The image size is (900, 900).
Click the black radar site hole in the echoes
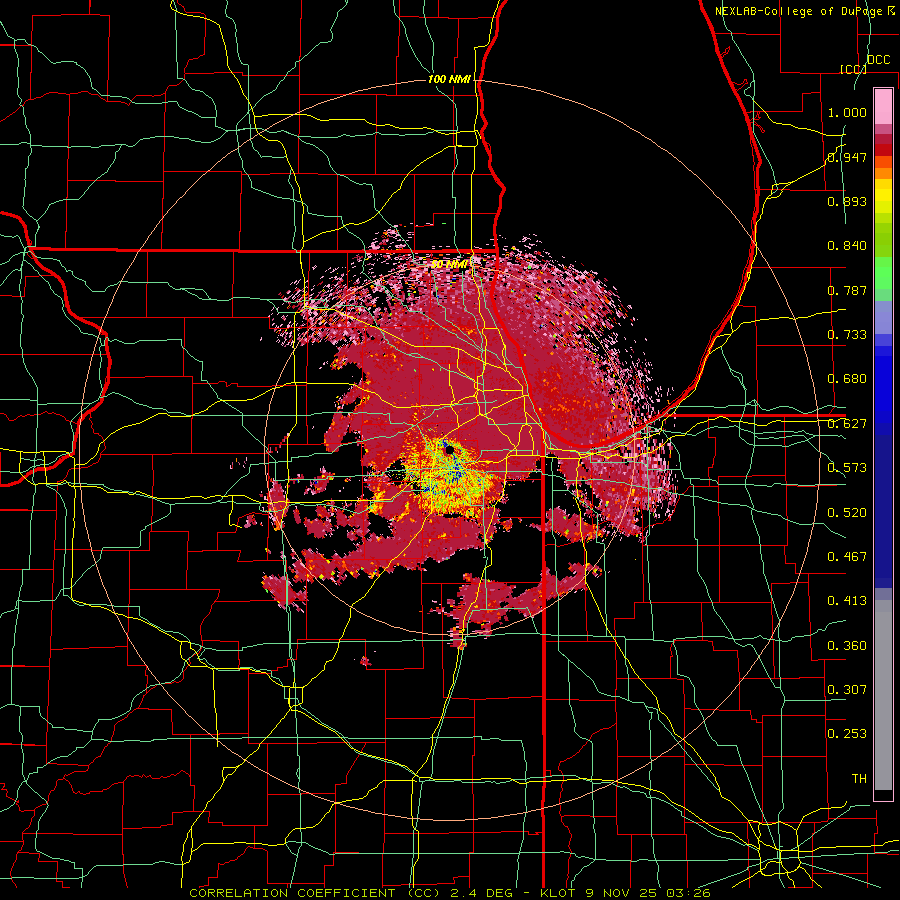(449, 449)
